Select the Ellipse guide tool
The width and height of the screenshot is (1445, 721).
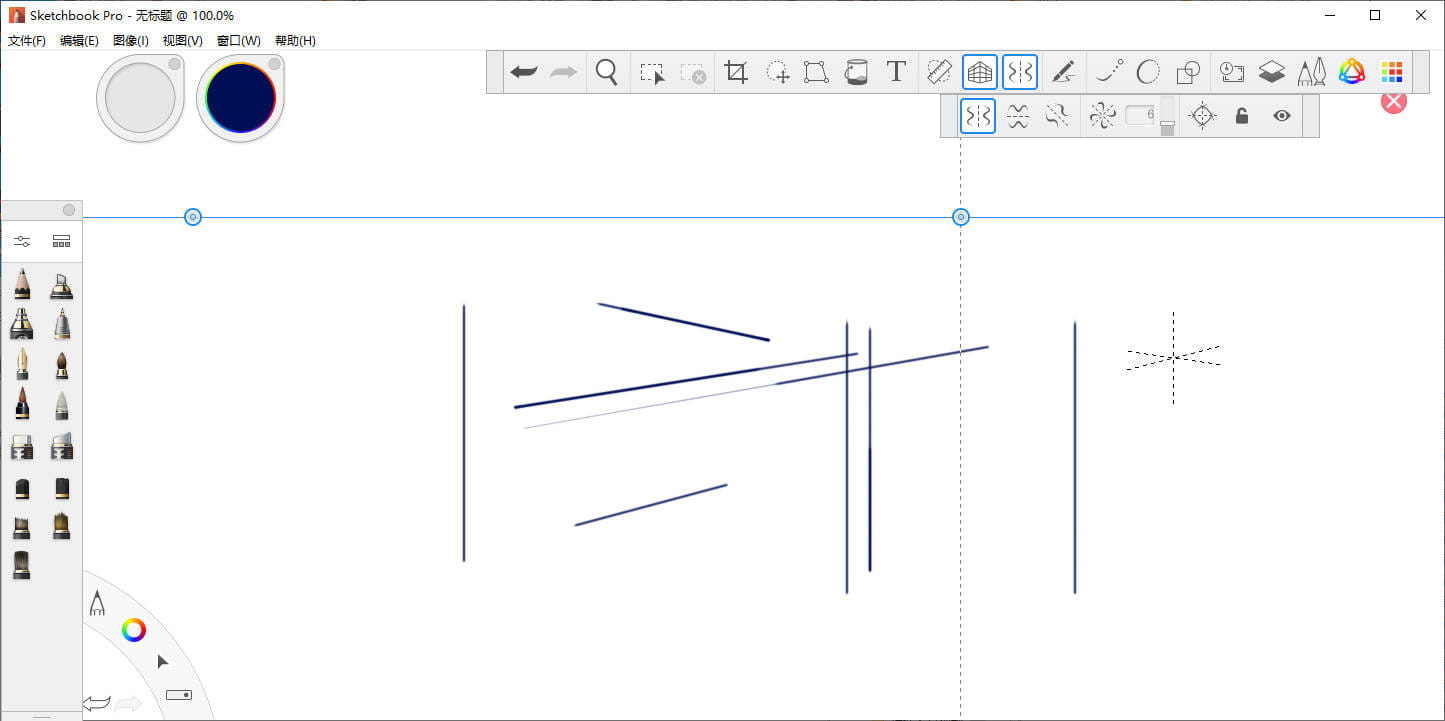point(1147,71)
